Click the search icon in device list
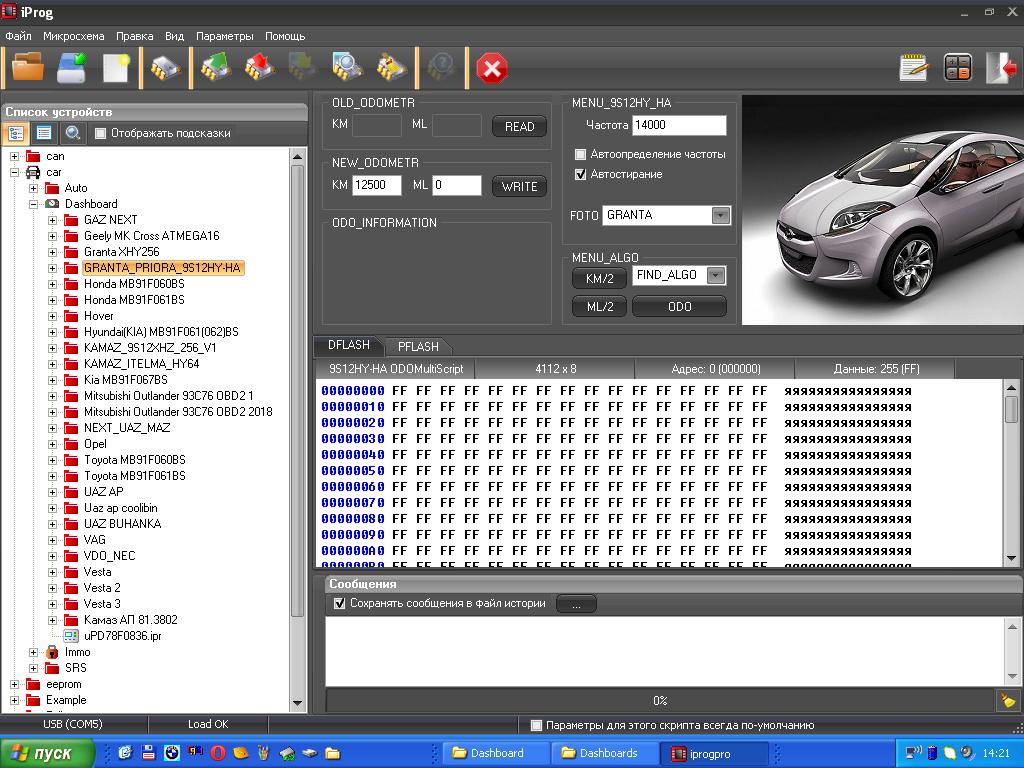 (x=72, y=133)
